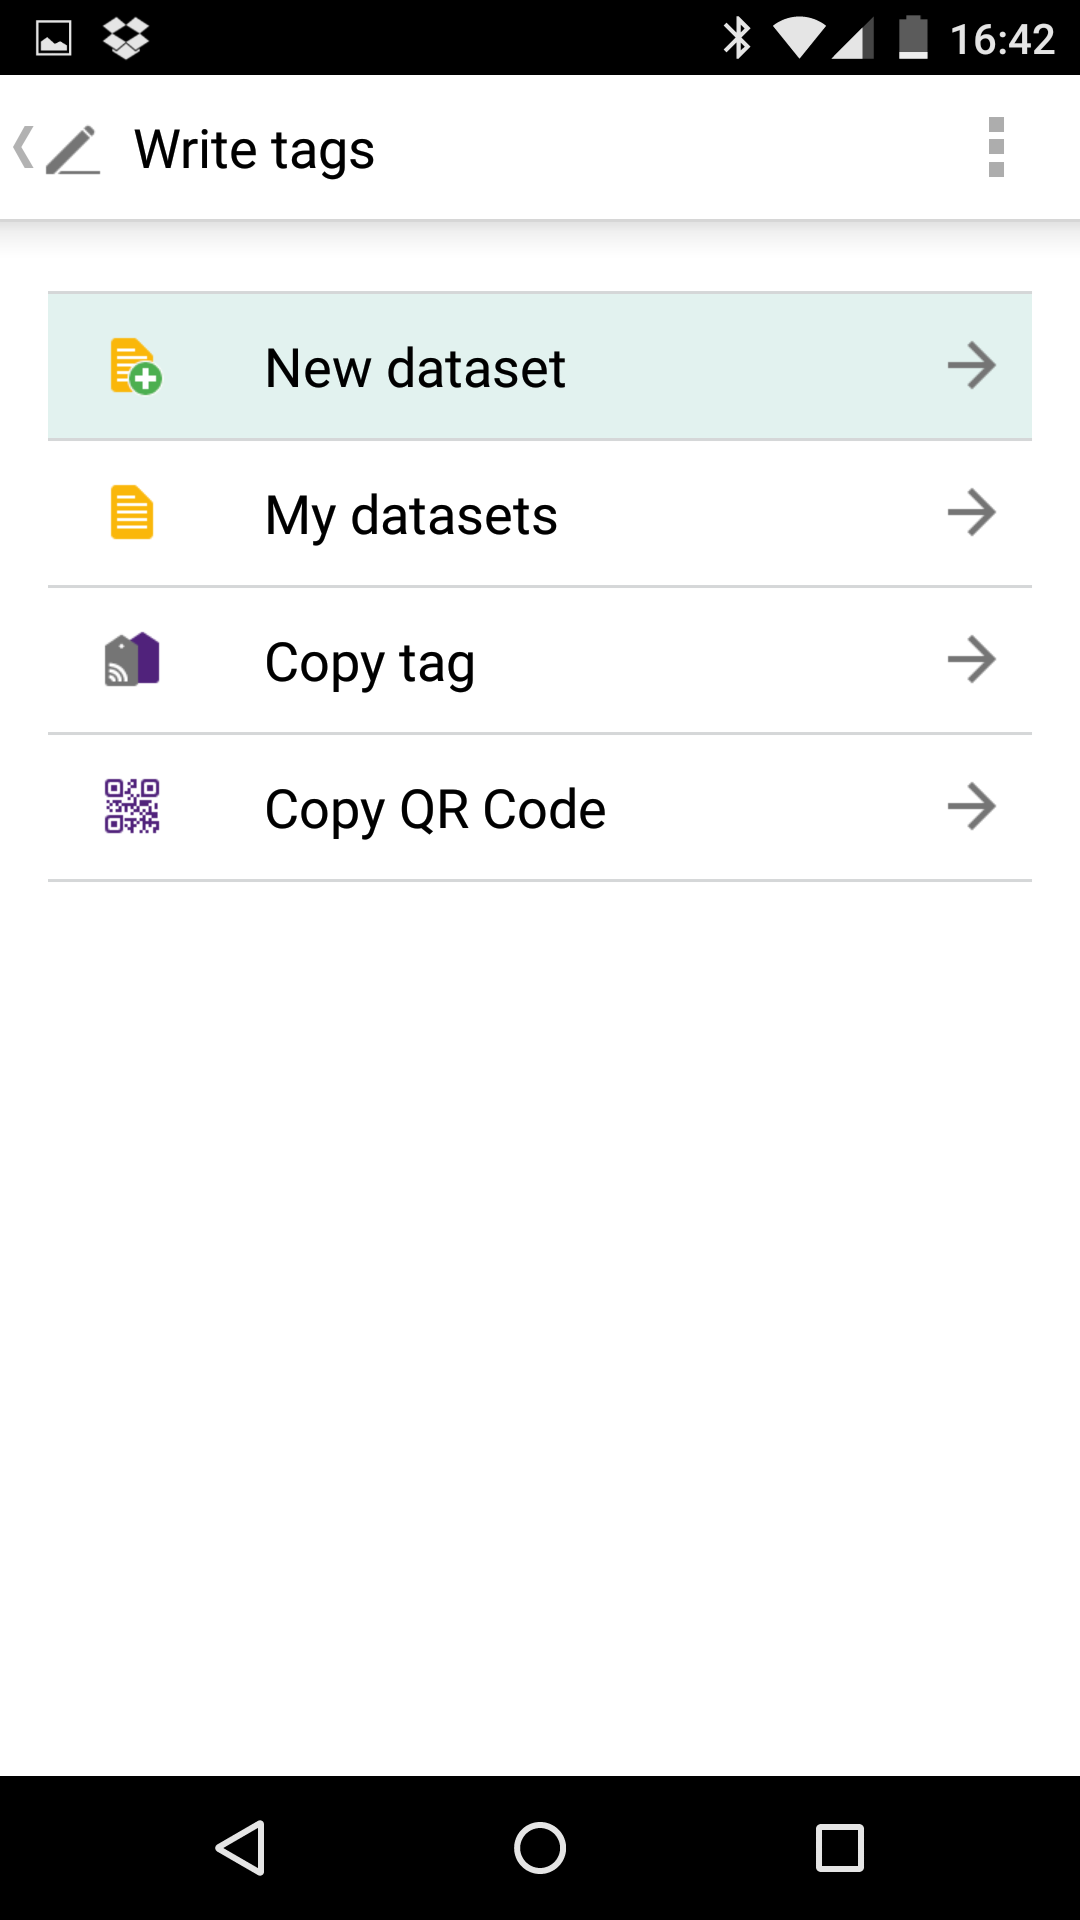The image size is (1080, 1920).
Task: Open the Dropbox notification icon
Action: tap(126, 38)
